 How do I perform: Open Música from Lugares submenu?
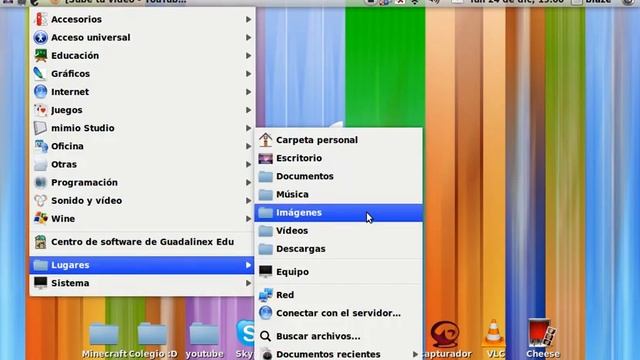coord(339,194)
